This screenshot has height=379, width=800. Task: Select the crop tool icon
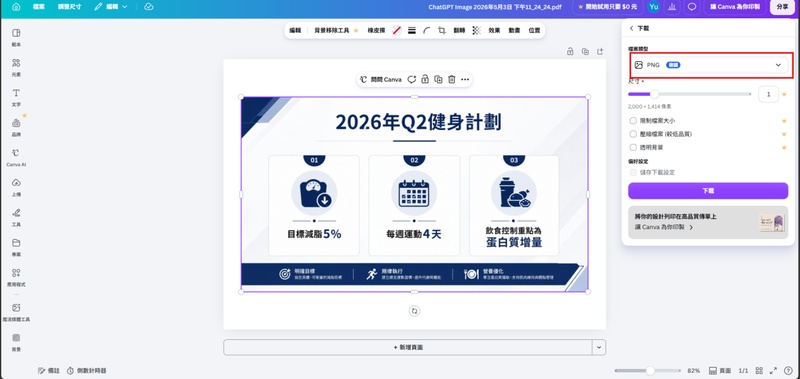(442, 31)
